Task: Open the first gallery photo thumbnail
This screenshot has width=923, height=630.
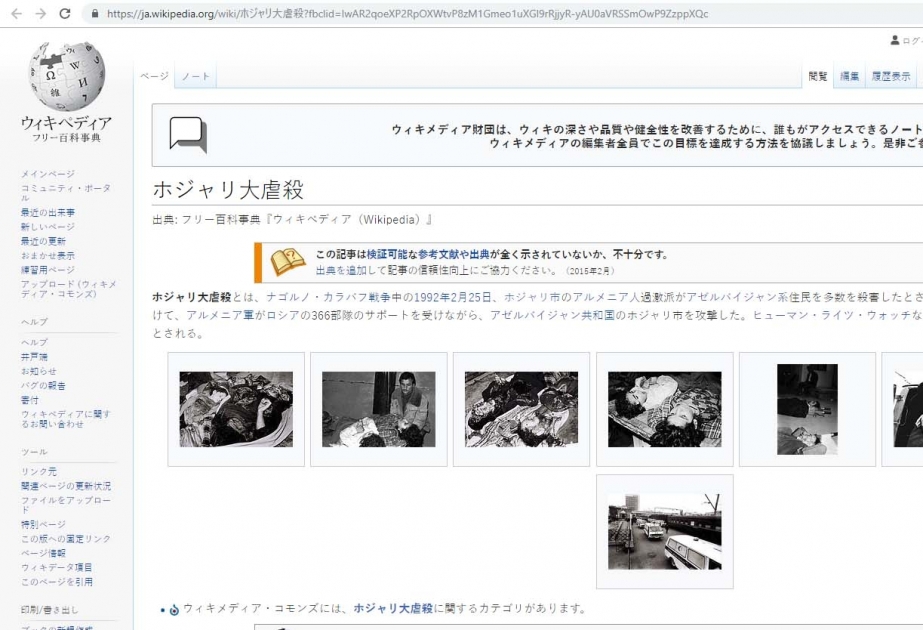Action: coord(236,409)
